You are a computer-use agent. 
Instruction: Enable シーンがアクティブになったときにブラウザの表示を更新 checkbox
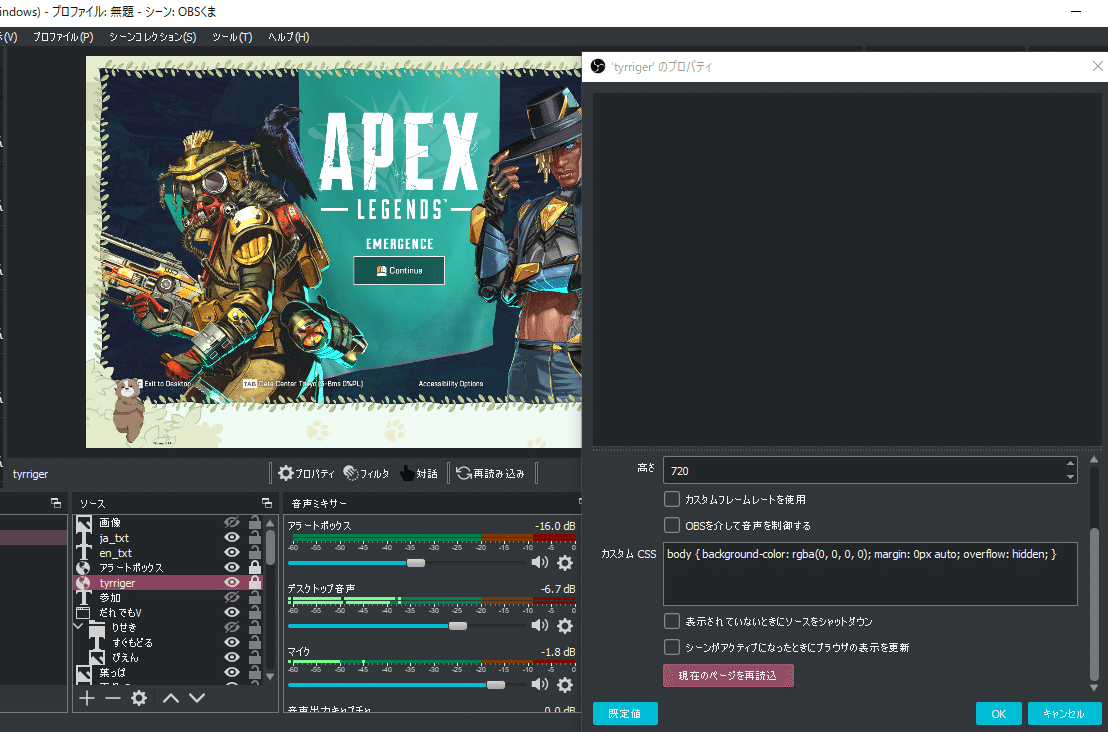coord(672,647)
